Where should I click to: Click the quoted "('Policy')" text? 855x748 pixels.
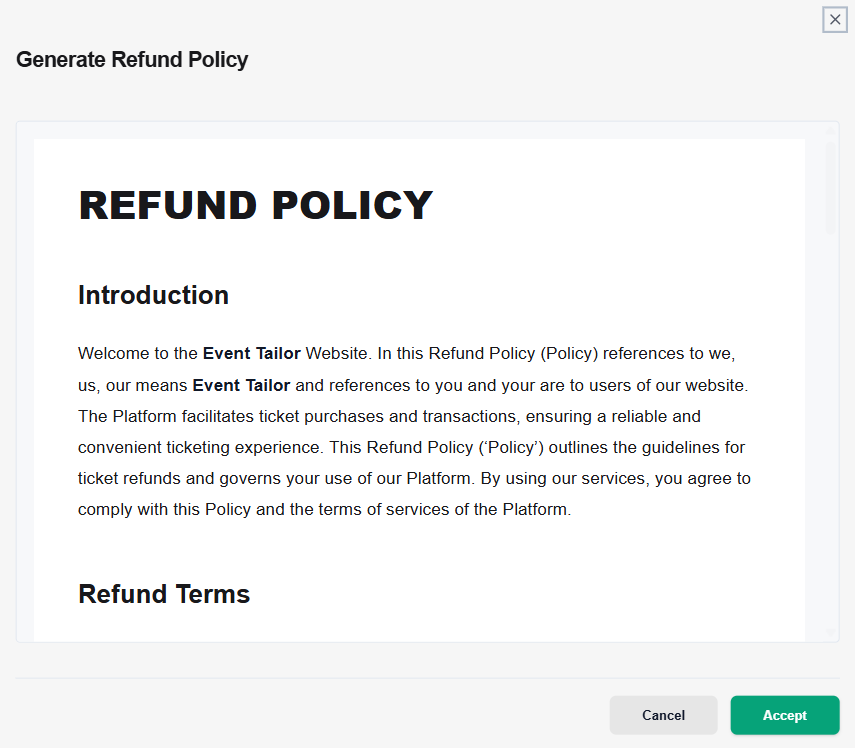click(511, 448)
